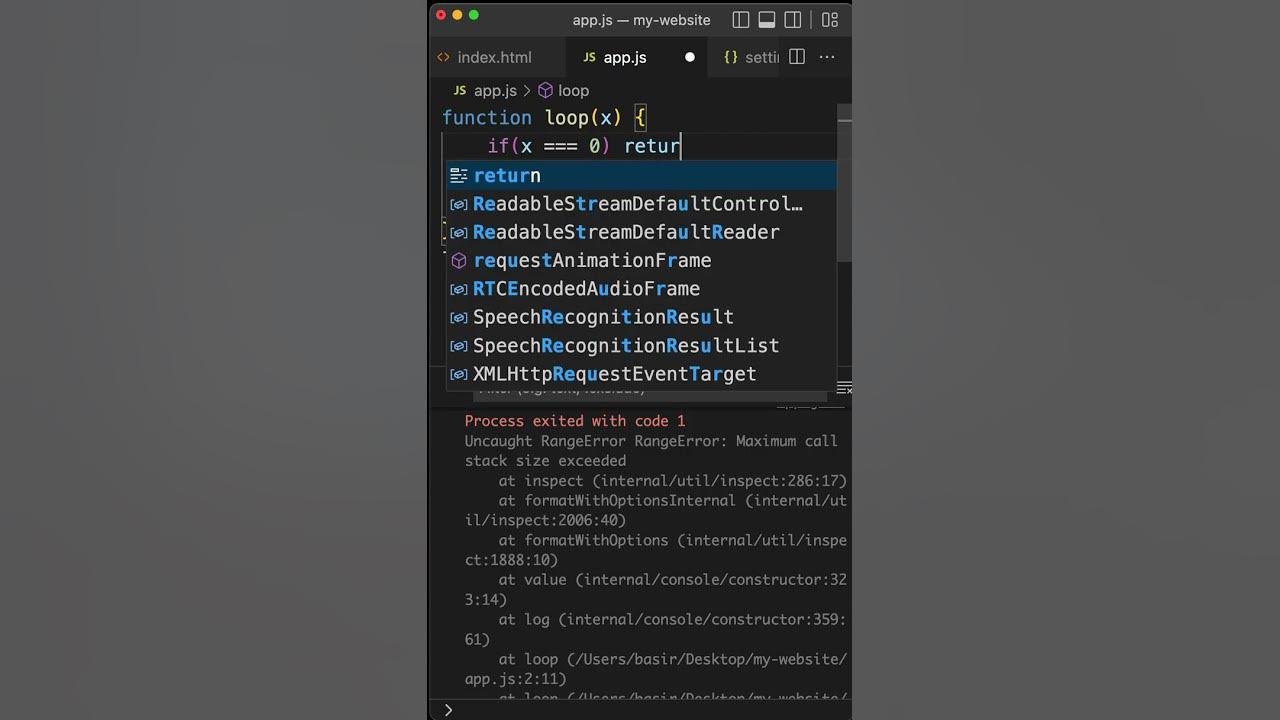Select the app.js editor tab
Screen dimensions: 1280x720
(625, 58)
